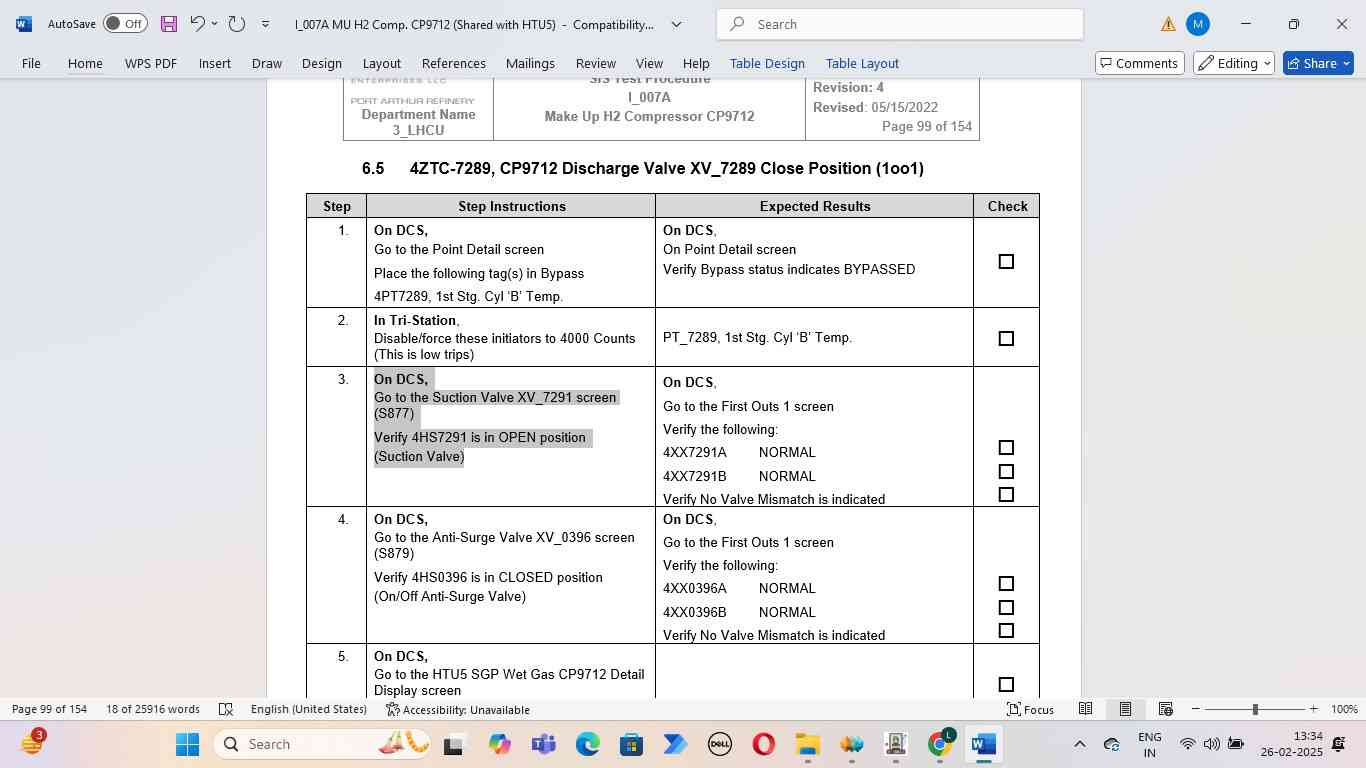1366x768 pixels.
Task: Switch to Read Mode view icon
Action: pos(1085,709)
